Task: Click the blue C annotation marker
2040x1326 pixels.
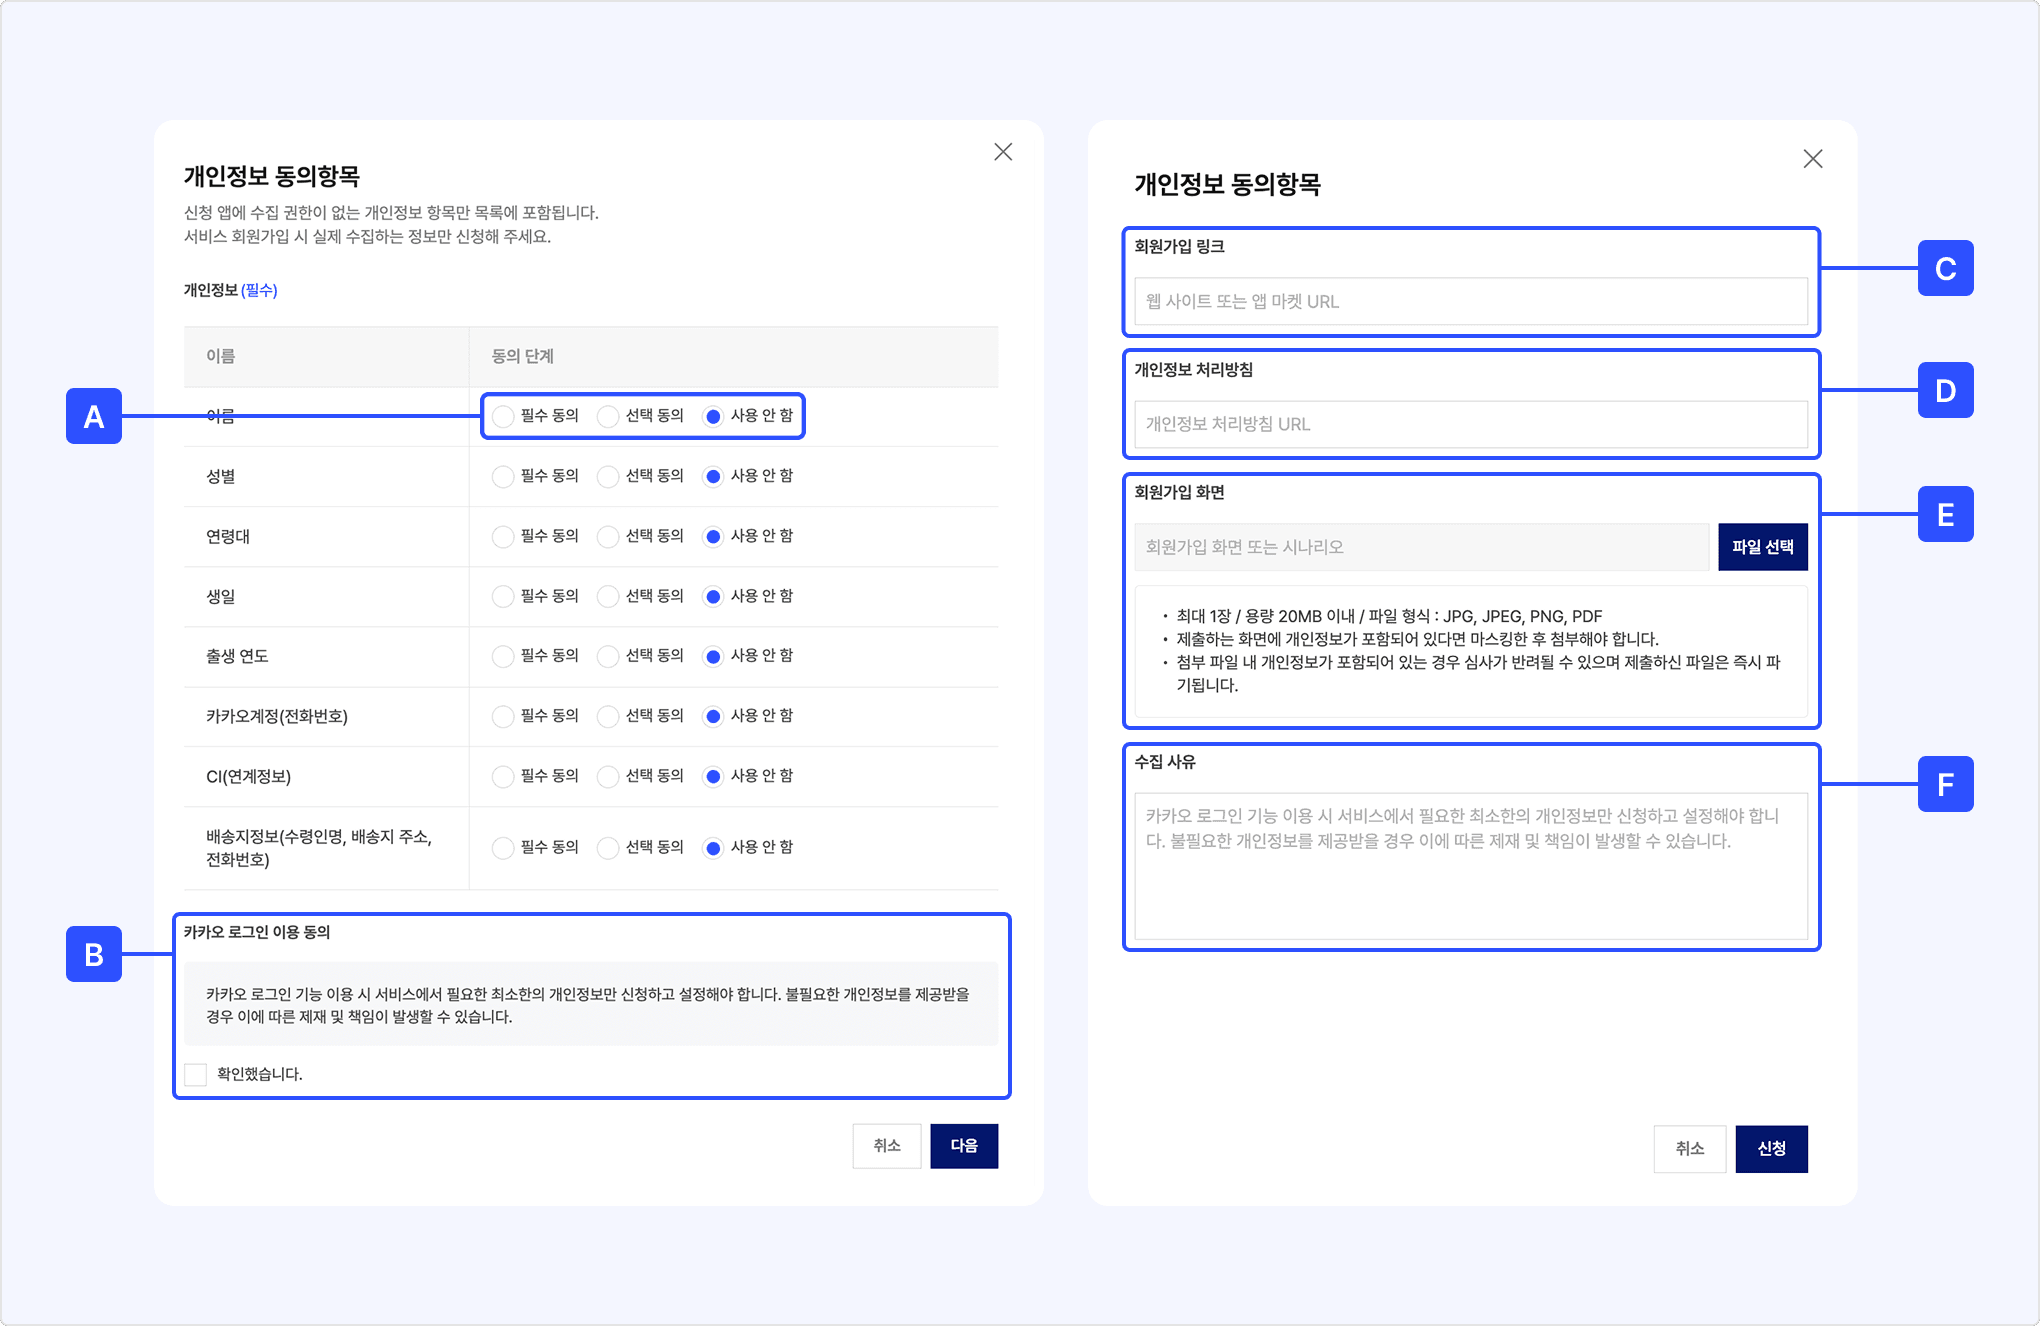Action: click(1945, 268)
